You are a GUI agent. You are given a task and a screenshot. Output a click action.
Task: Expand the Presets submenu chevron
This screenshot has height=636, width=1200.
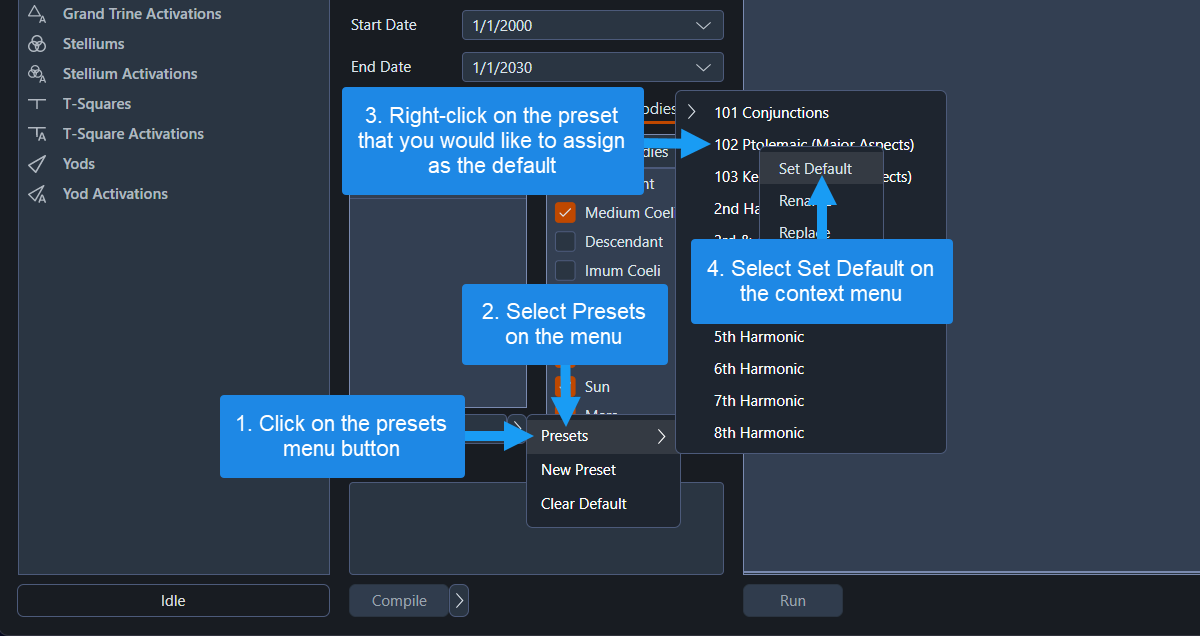click(x=660, y=436)
